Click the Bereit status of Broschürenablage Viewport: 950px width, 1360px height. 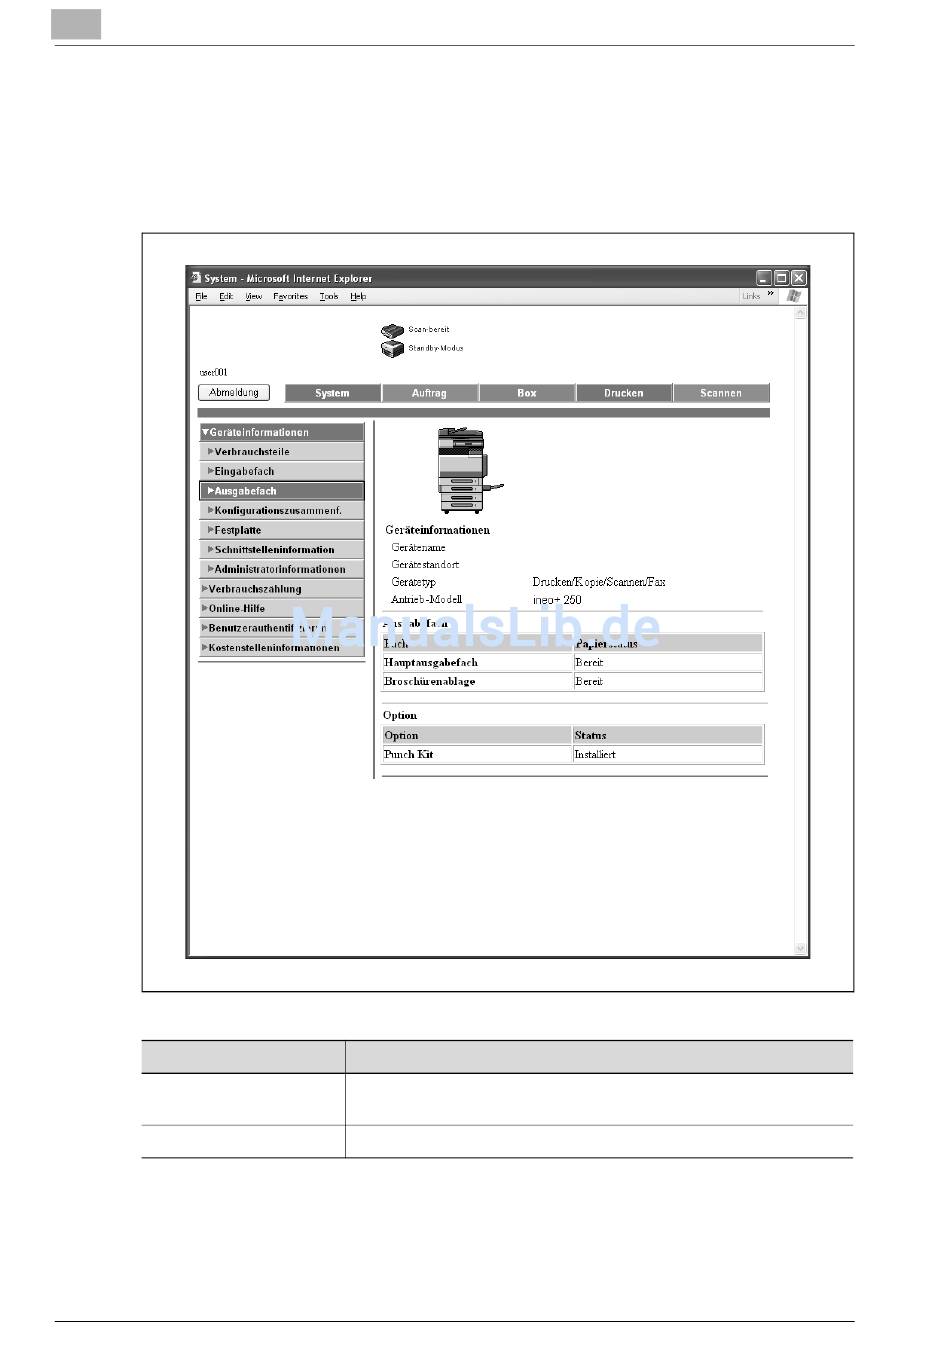pyautogui.click(x=668, y=681)
